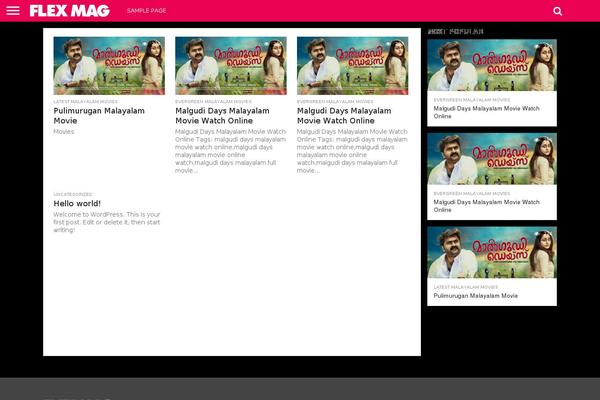The height and width of the screenshot is (400, 600).
Task: Click Latest Malayalam Movies category above Pulimurugan in grid
Action: [x=86, y=101]
